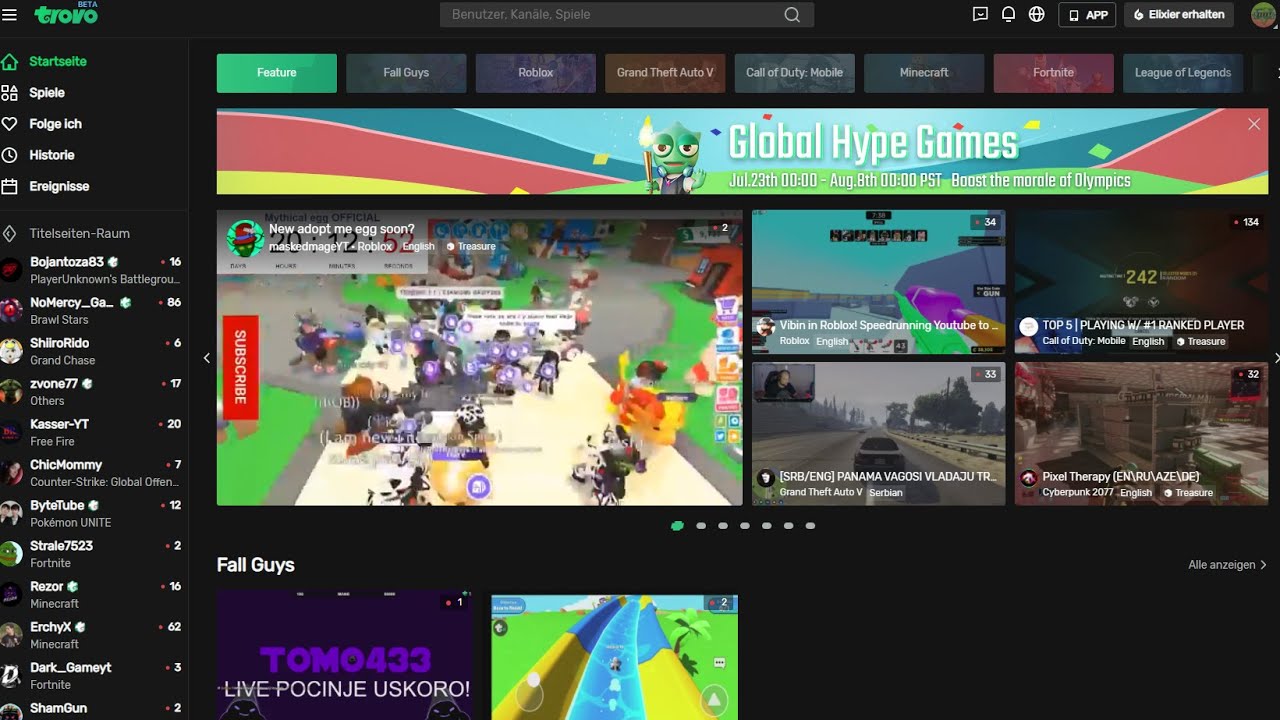The image size is (1280, 720).
Task: Click the Dark_Gameyt channel name
Action: (x=70, y=668)
